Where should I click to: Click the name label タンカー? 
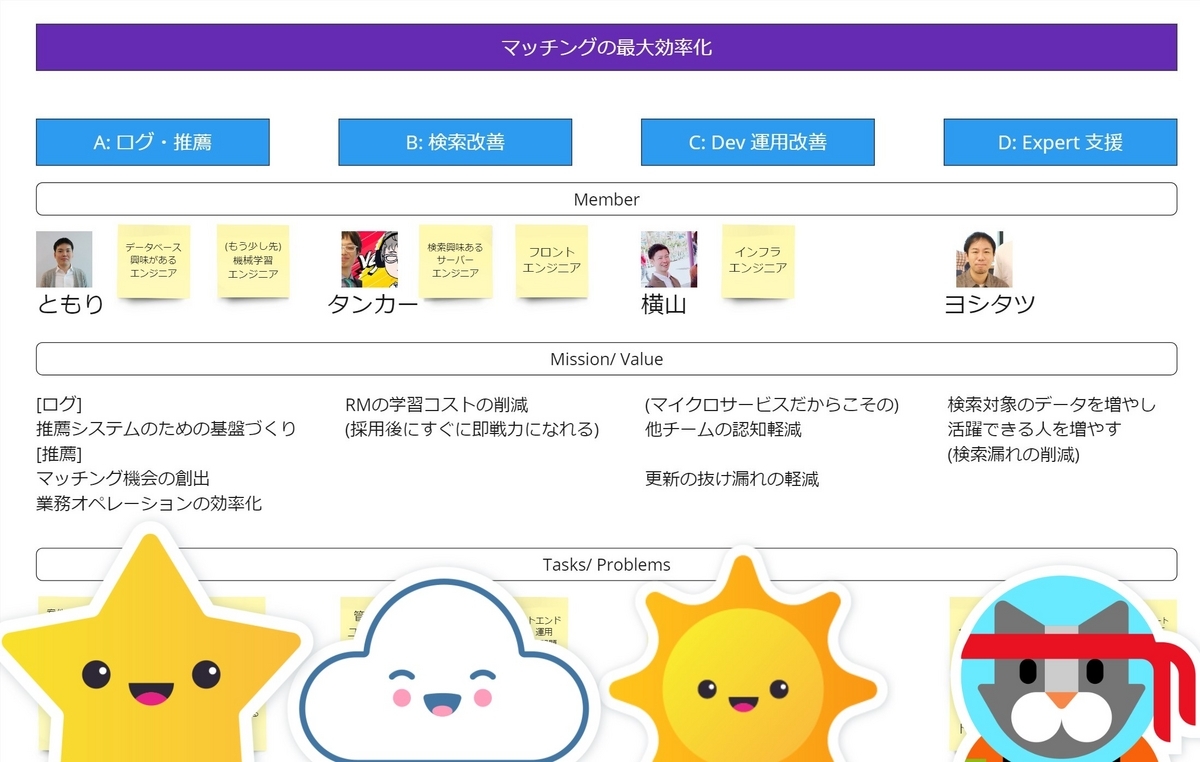(373, 305)
